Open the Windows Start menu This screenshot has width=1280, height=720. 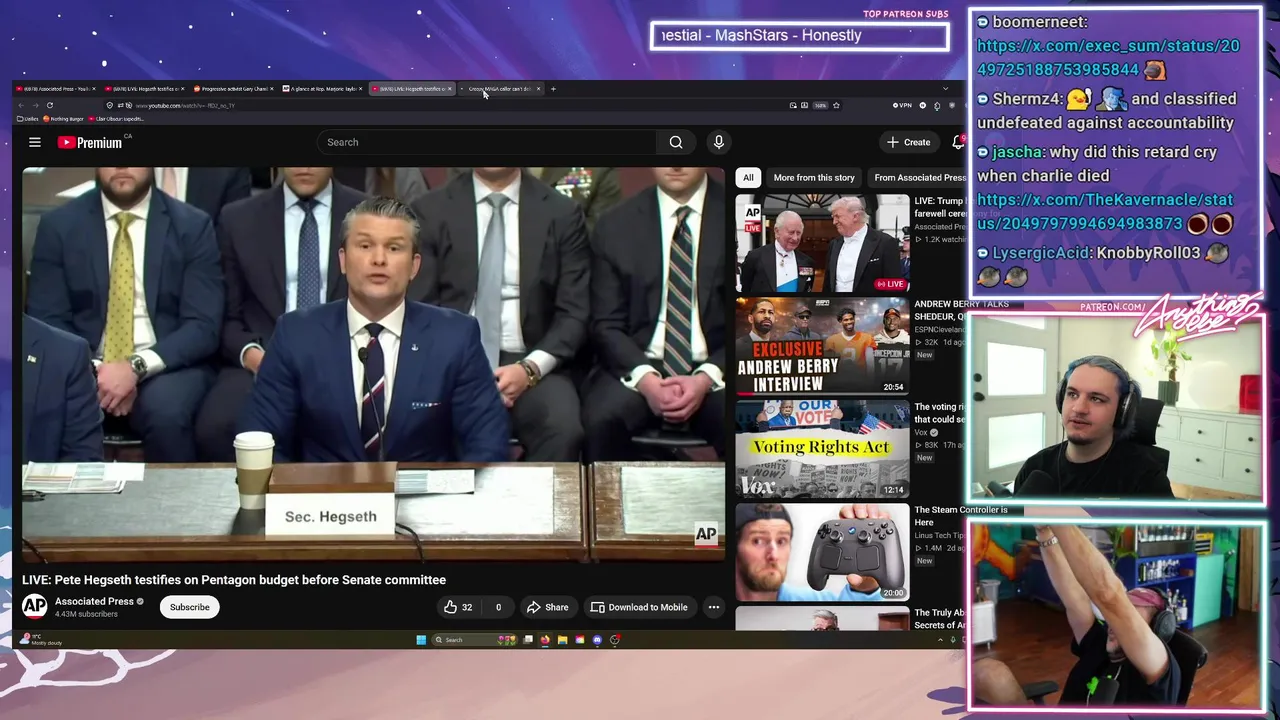coord(421,640)
